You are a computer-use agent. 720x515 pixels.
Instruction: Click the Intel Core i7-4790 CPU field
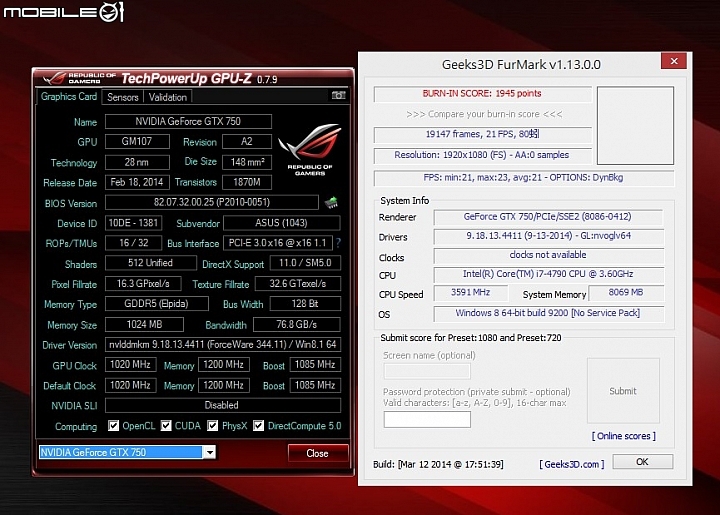[x=548, y=274]
